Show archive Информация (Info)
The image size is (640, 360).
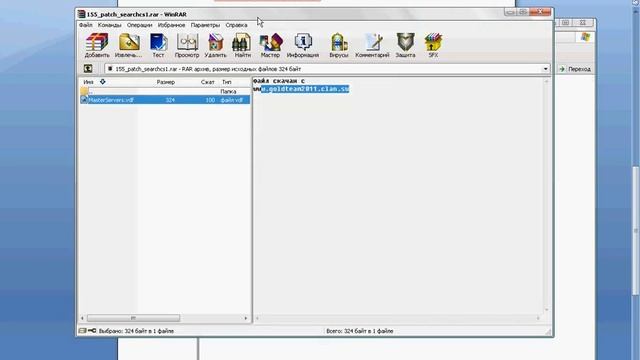click(x=303, y=45)
